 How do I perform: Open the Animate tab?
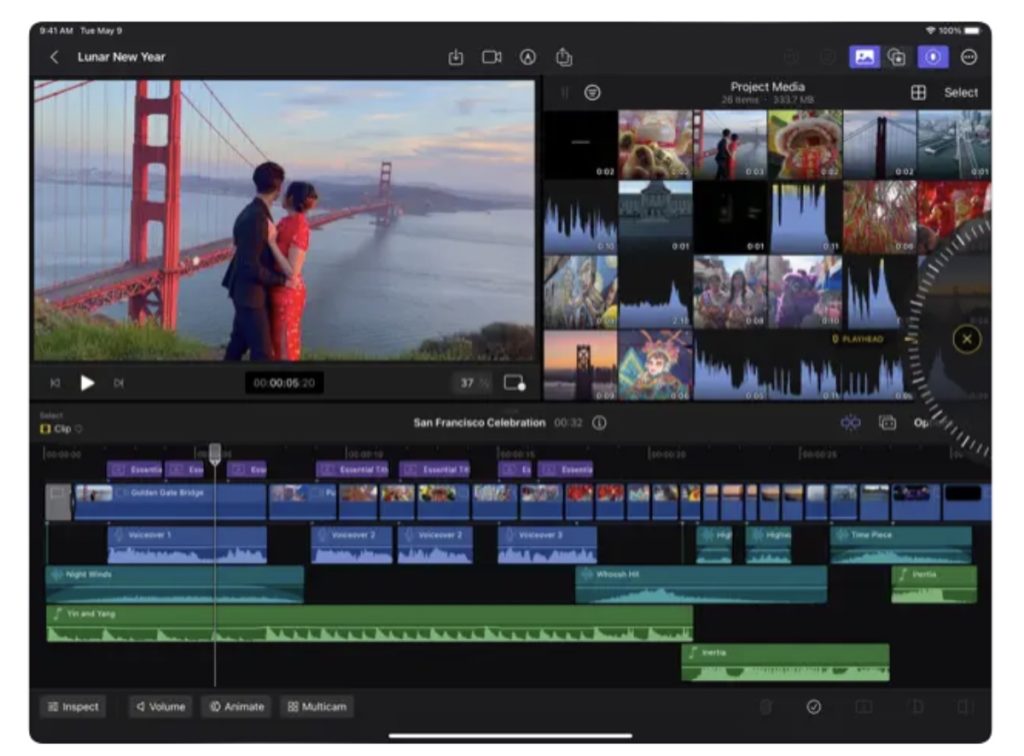coord(237,707)
